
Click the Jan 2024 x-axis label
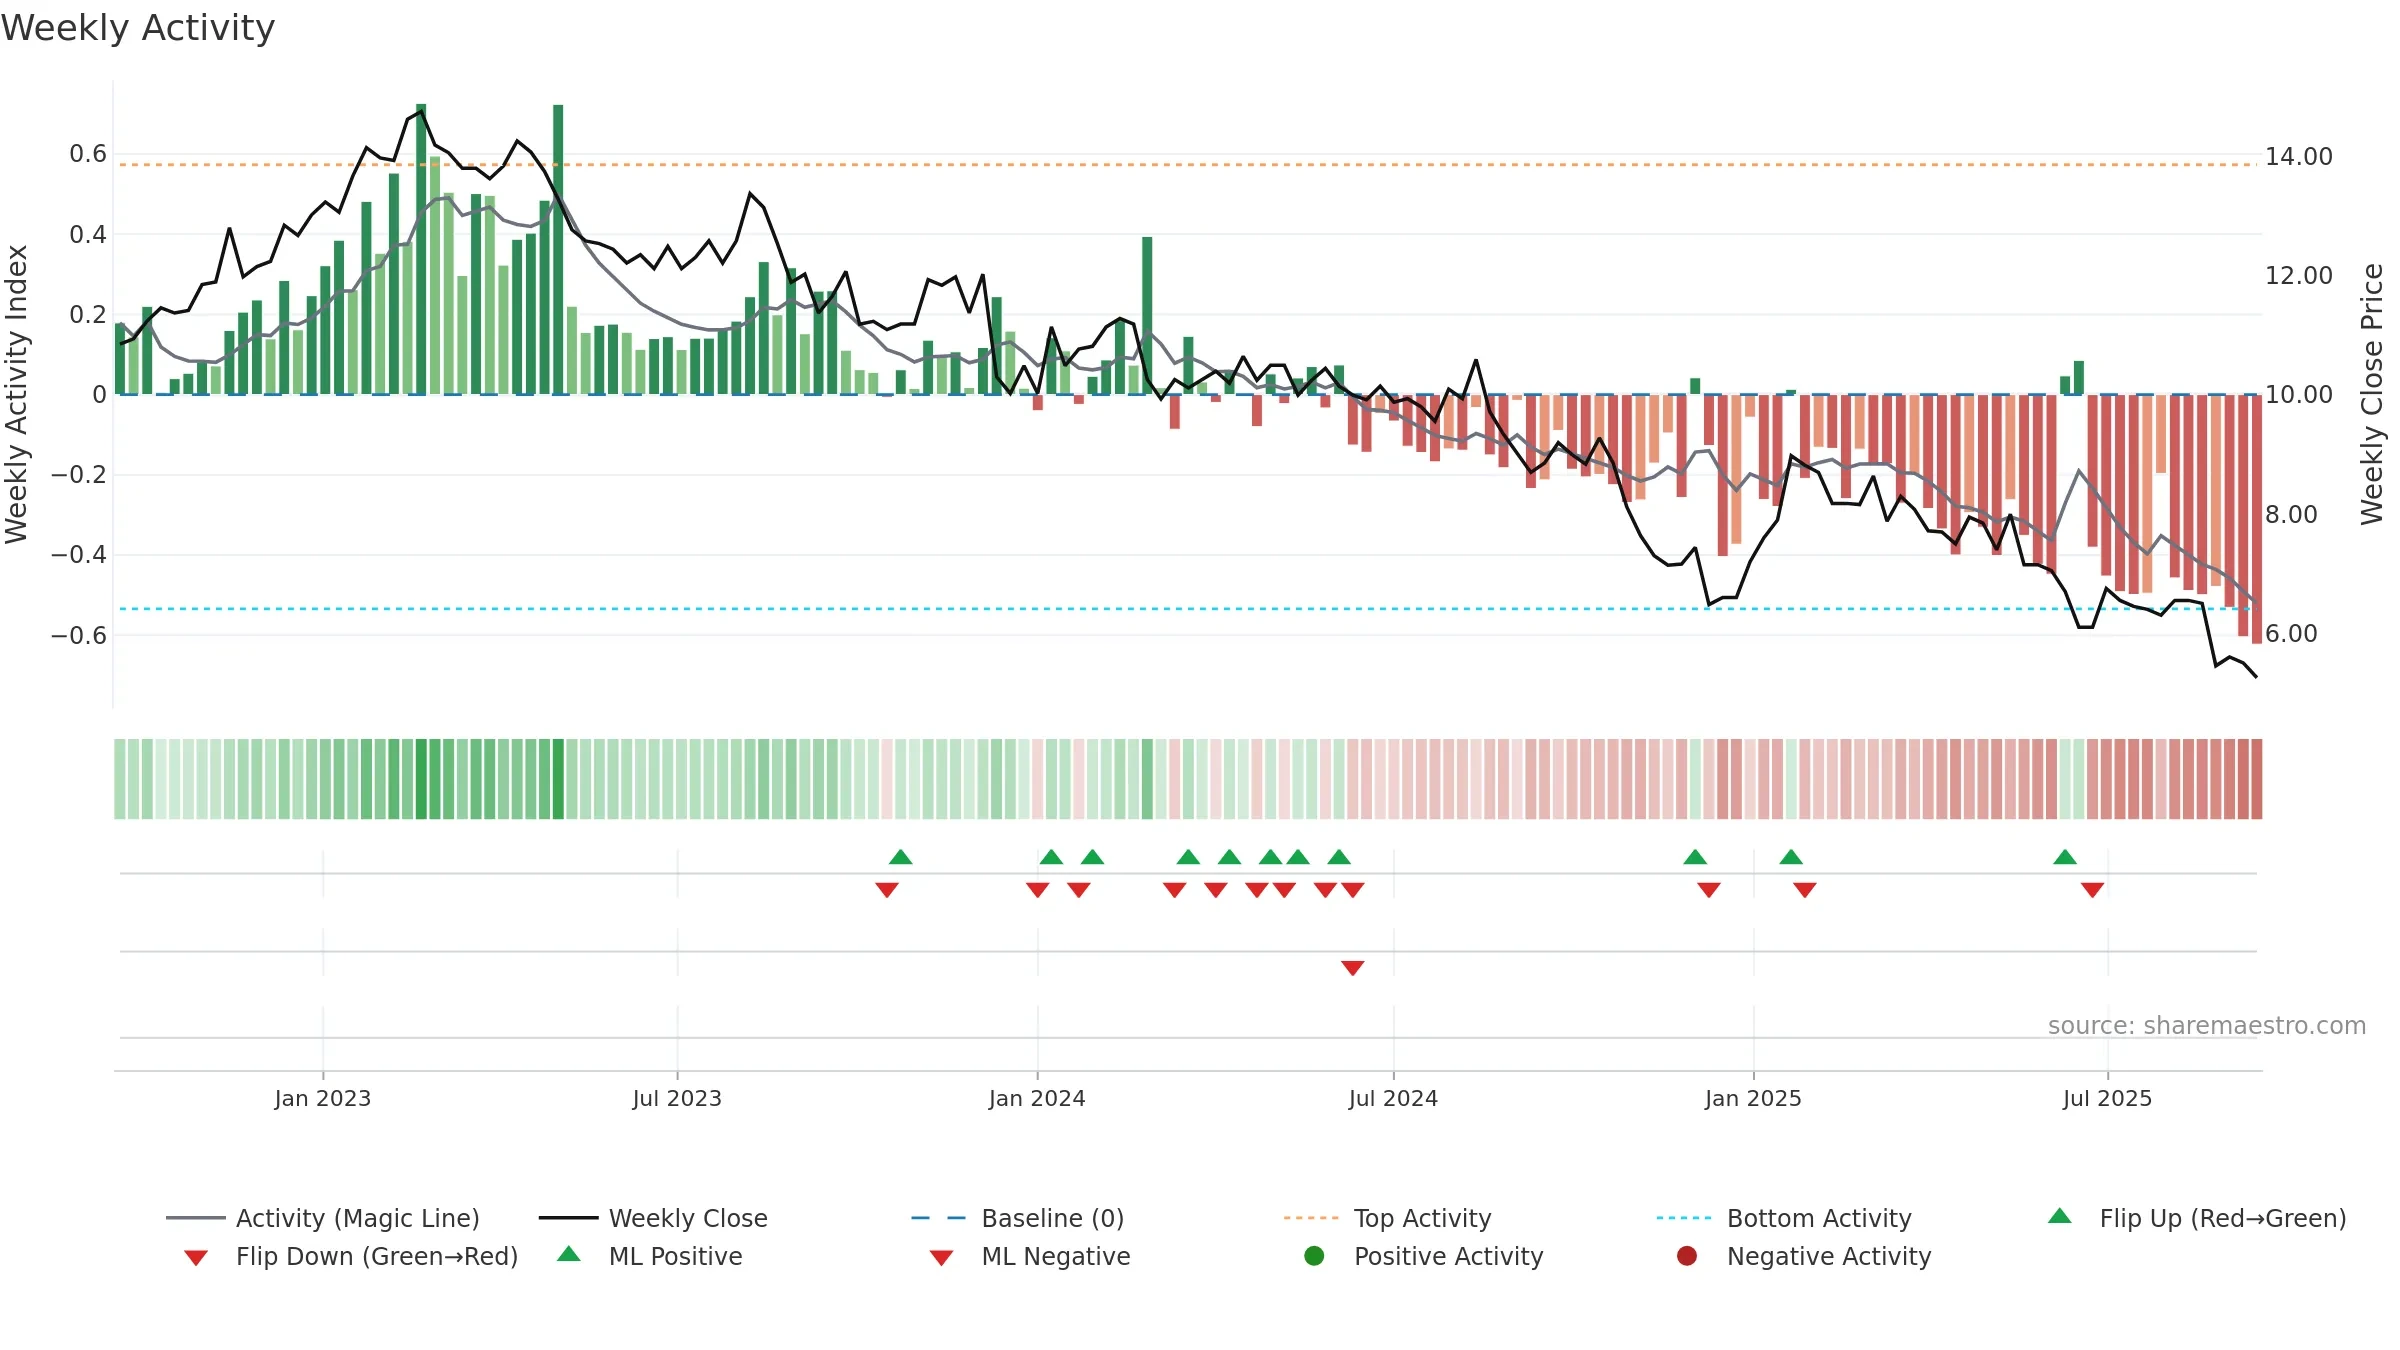point(1037,1098)
